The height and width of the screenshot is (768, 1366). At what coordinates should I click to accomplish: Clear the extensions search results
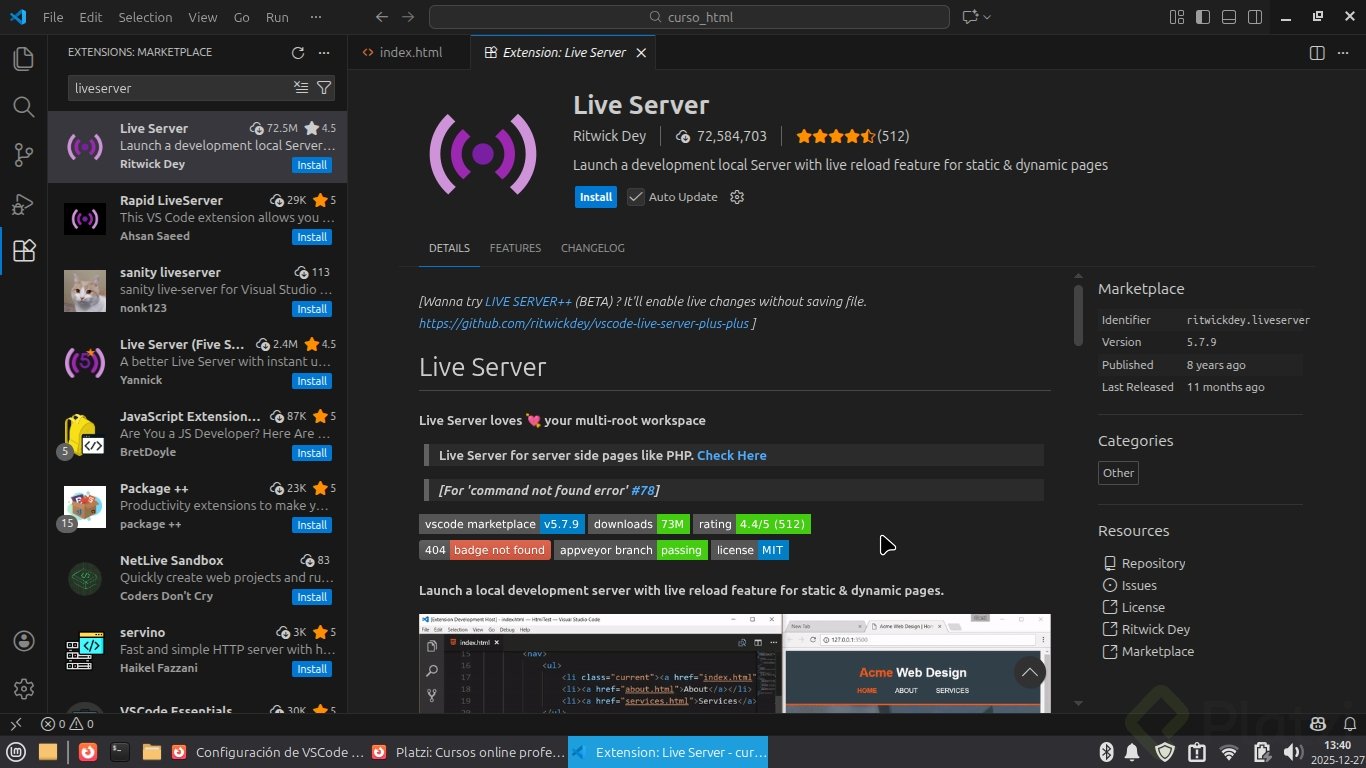pyautogui.click(x=301, y=88)
